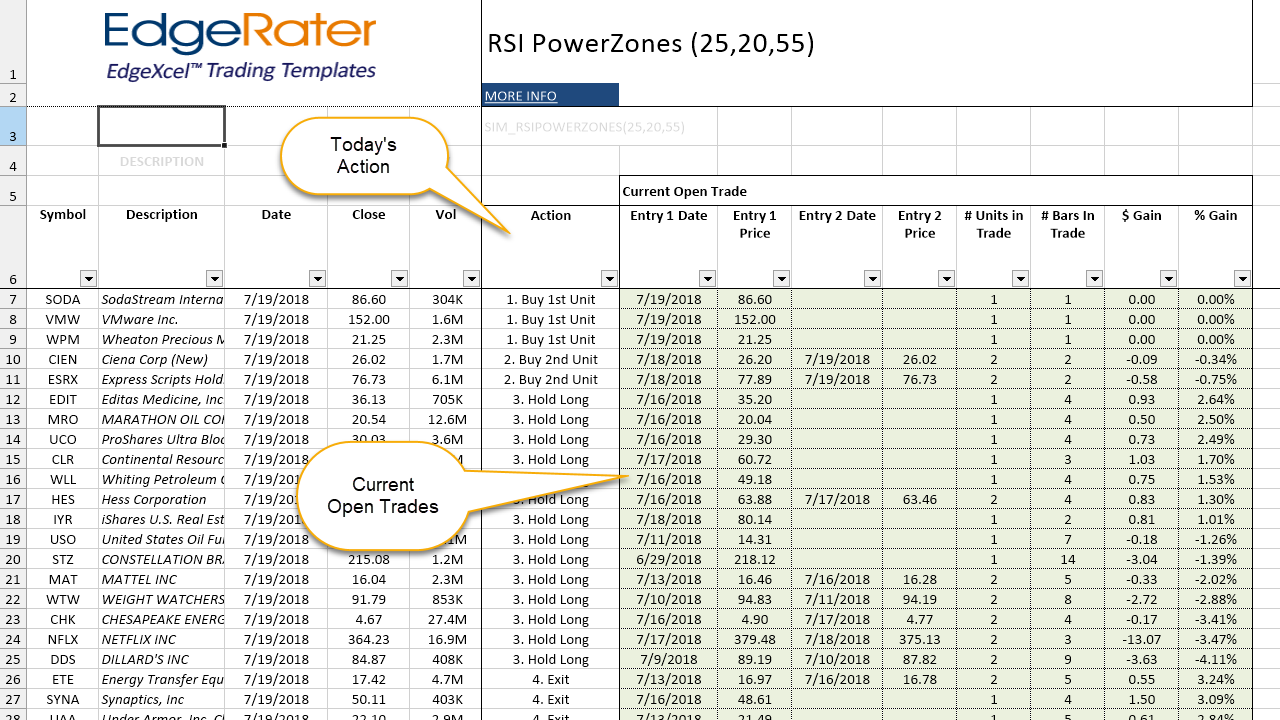Viewport: 1280px width, 720px height.
Task: Select the DILLARD'S INC description cell
Action: [x=161, y=659]
